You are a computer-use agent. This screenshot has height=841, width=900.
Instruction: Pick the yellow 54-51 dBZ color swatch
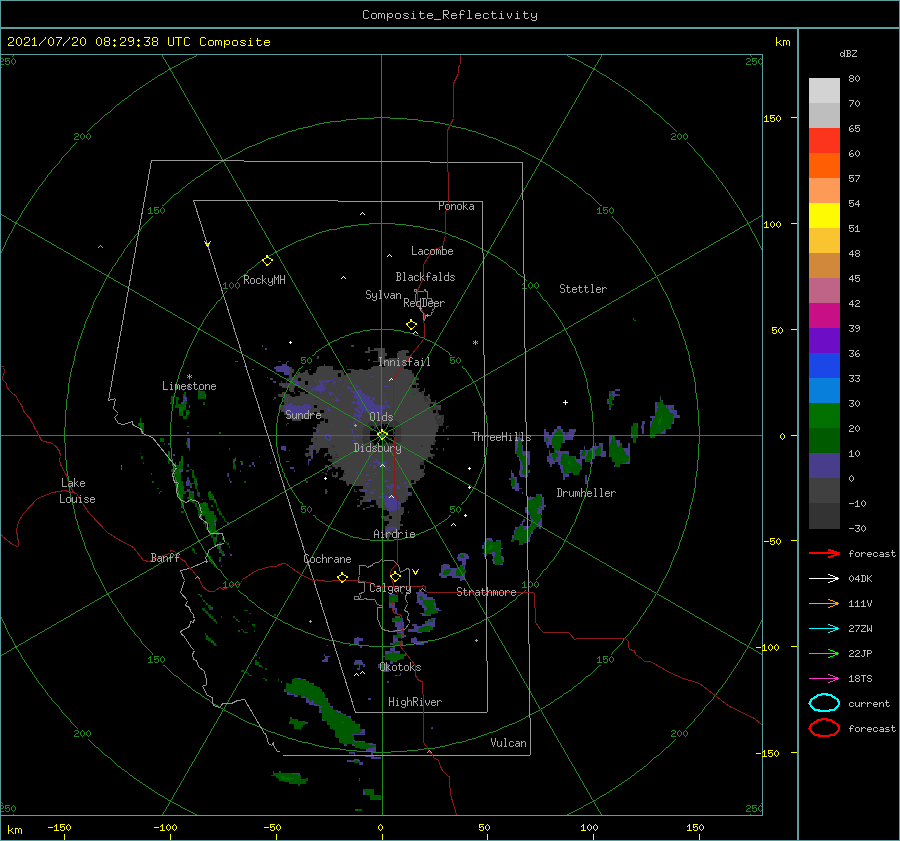(x=824, y=216)
